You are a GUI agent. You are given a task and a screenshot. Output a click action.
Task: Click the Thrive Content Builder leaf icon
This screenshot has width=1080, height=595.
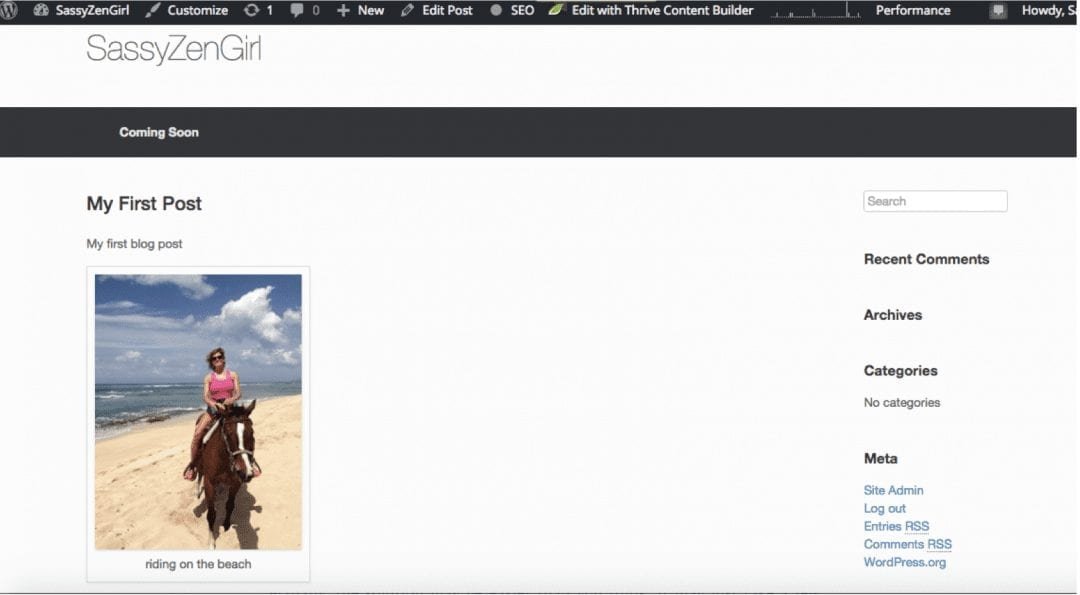[x=556, y=11]
